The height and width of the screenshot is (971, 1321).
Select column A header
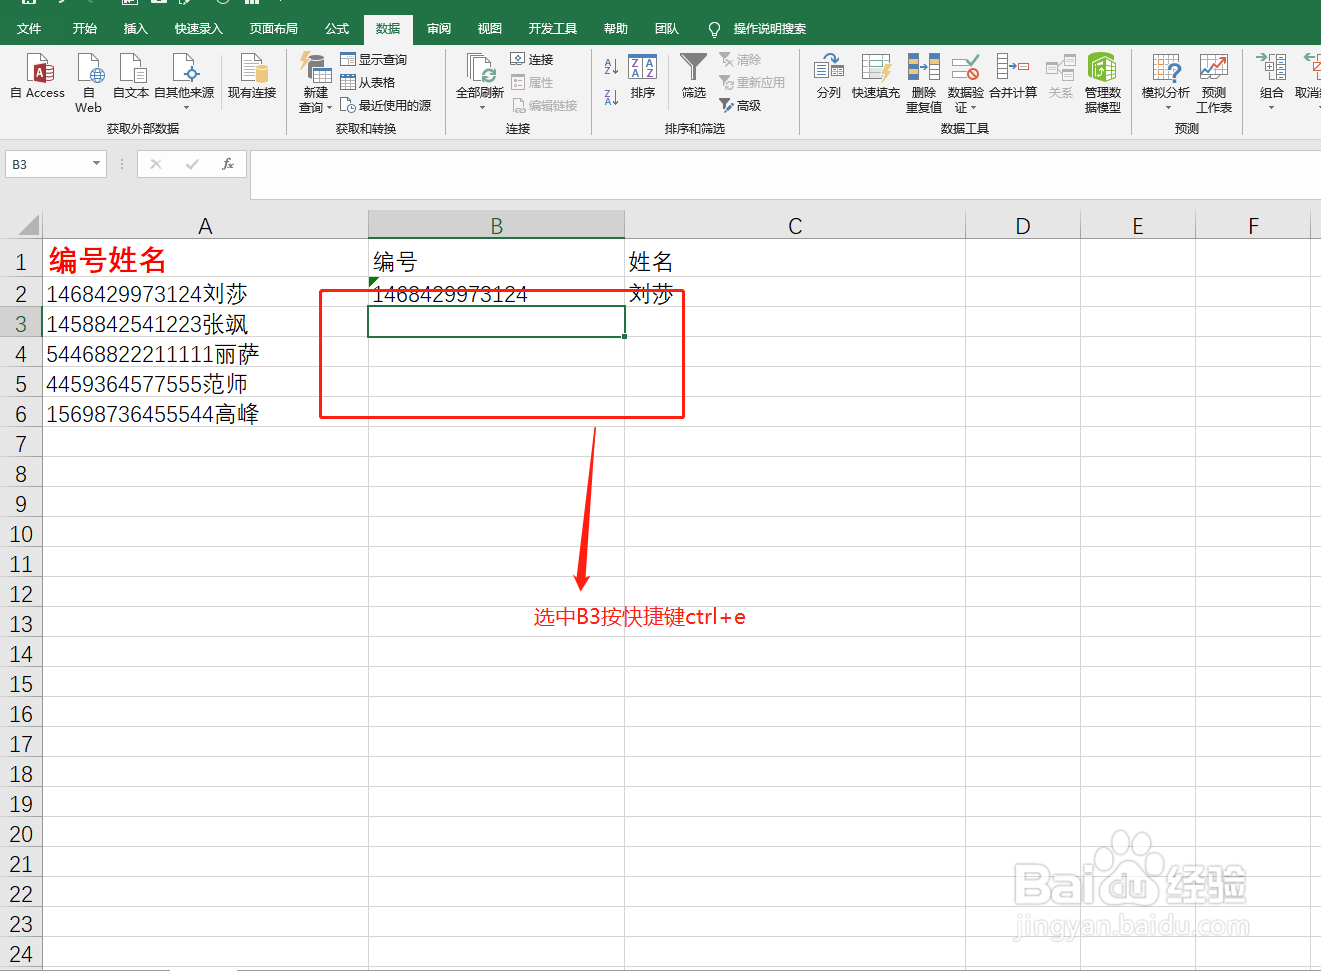(x=205, y=226)
